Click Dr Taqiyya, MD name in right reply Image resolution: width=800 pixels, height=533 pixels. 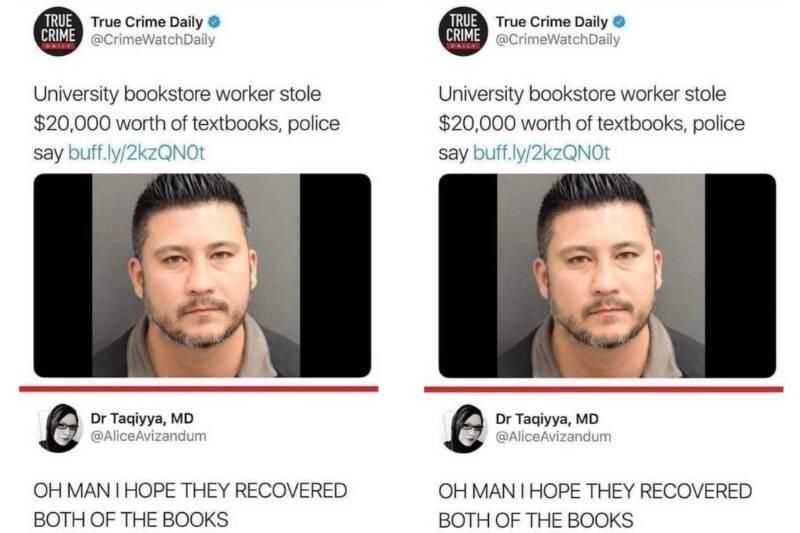coord(547,419)
